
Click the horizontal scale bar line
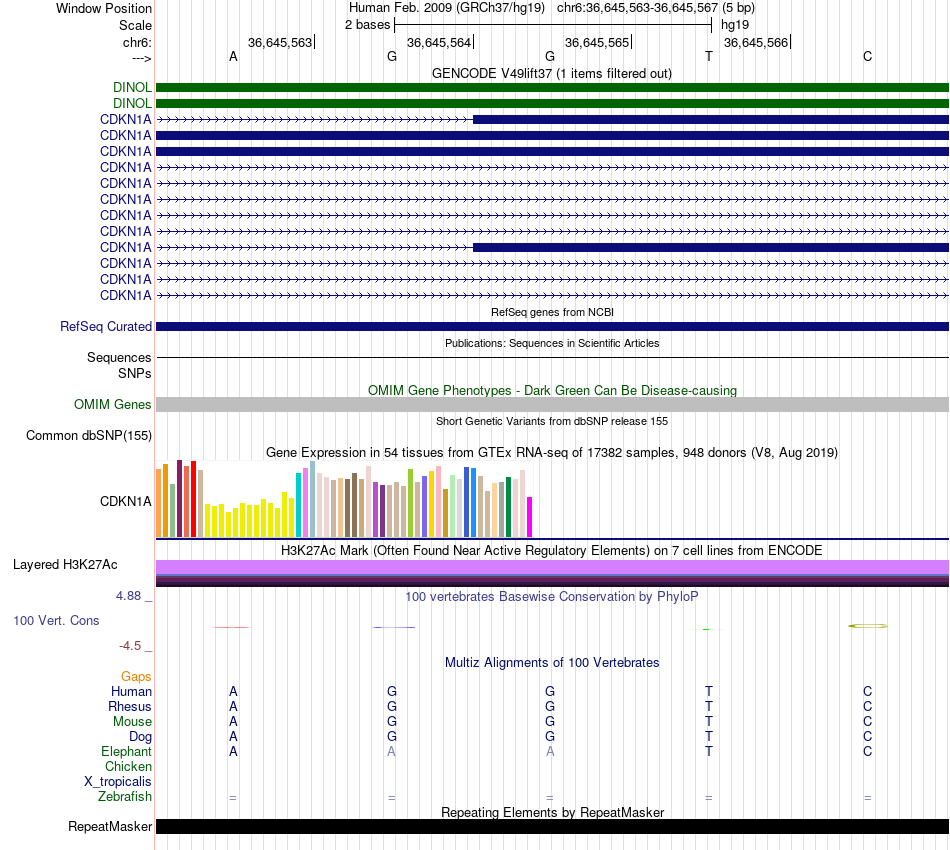click(553, 25)
